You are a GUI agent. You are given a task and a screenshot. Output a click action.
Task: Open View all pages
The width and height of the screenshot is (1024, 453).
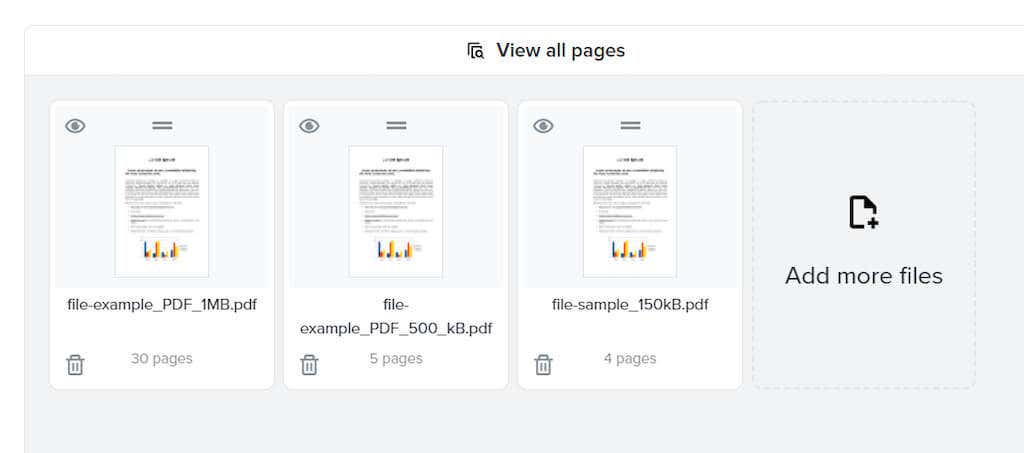click(x=546, y=50)
